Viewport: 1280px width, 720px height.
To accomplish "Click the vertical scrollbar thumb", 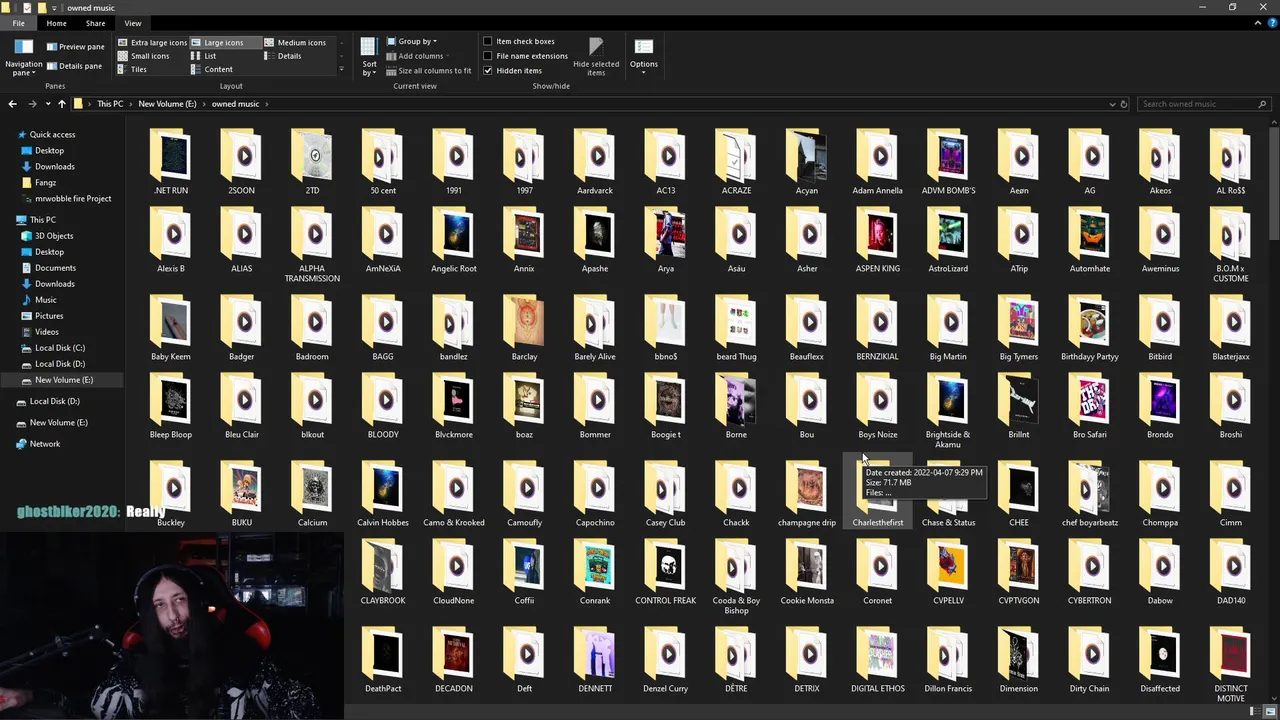I will [1274, 185].
